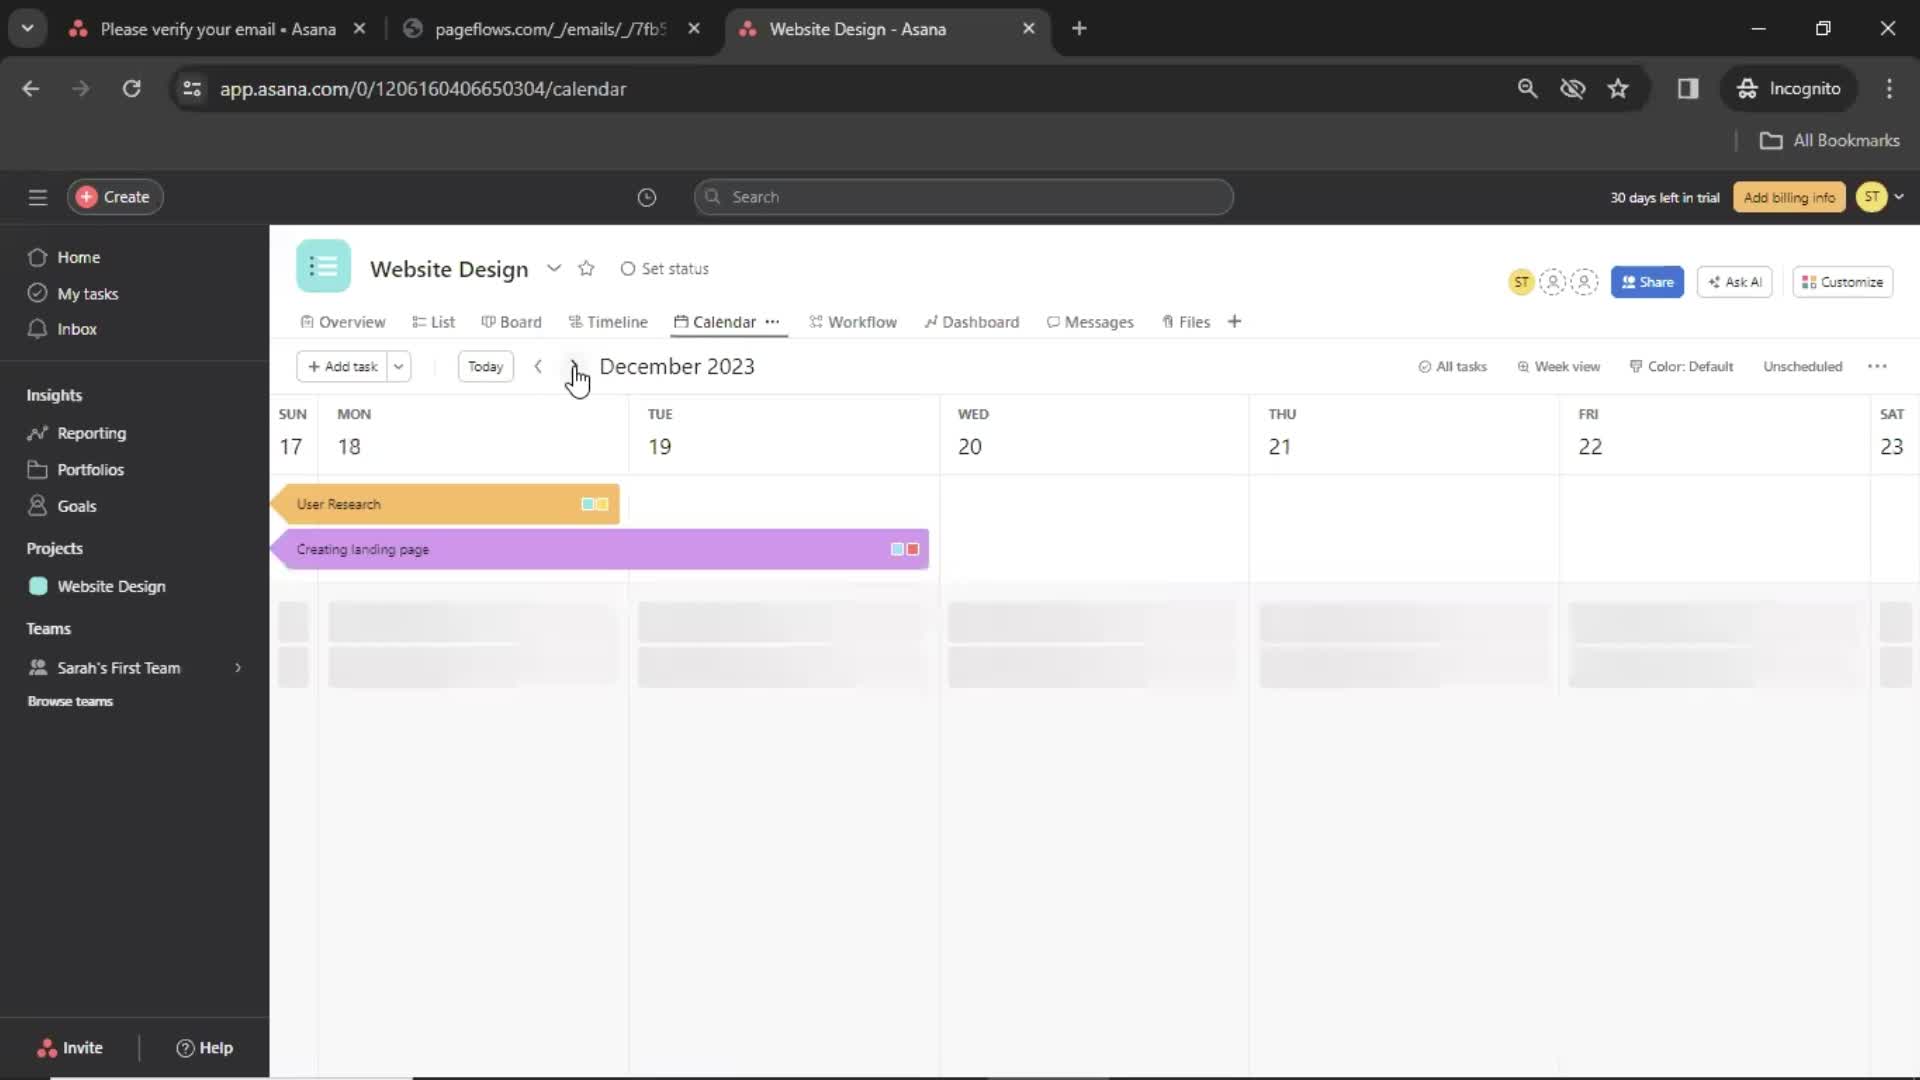Screen dimensions: 1920x1080
Task: Show the Unscheduled tasks panel
Action: click(1802, 366)
